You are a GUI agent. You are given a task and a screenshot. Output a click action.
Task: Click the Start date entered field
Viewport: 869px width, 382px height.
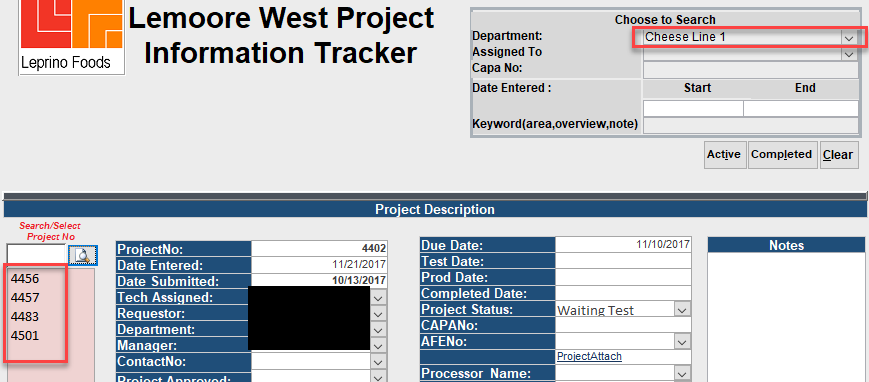[693, 109]
